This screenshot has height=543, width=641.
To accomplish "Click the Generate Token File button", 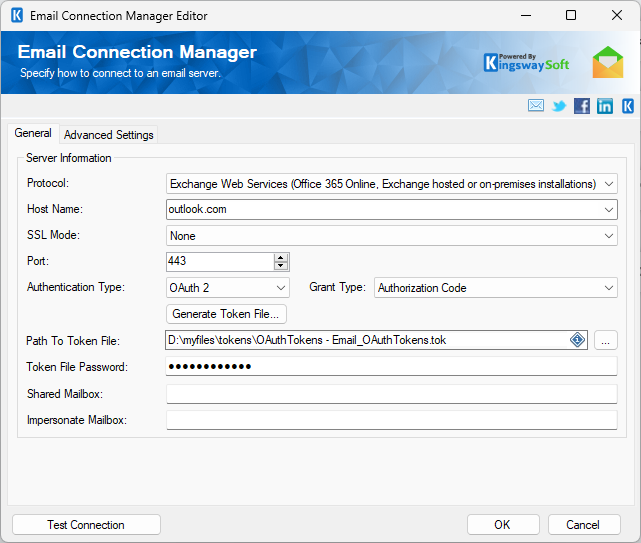I will click(x=227, y=314).
